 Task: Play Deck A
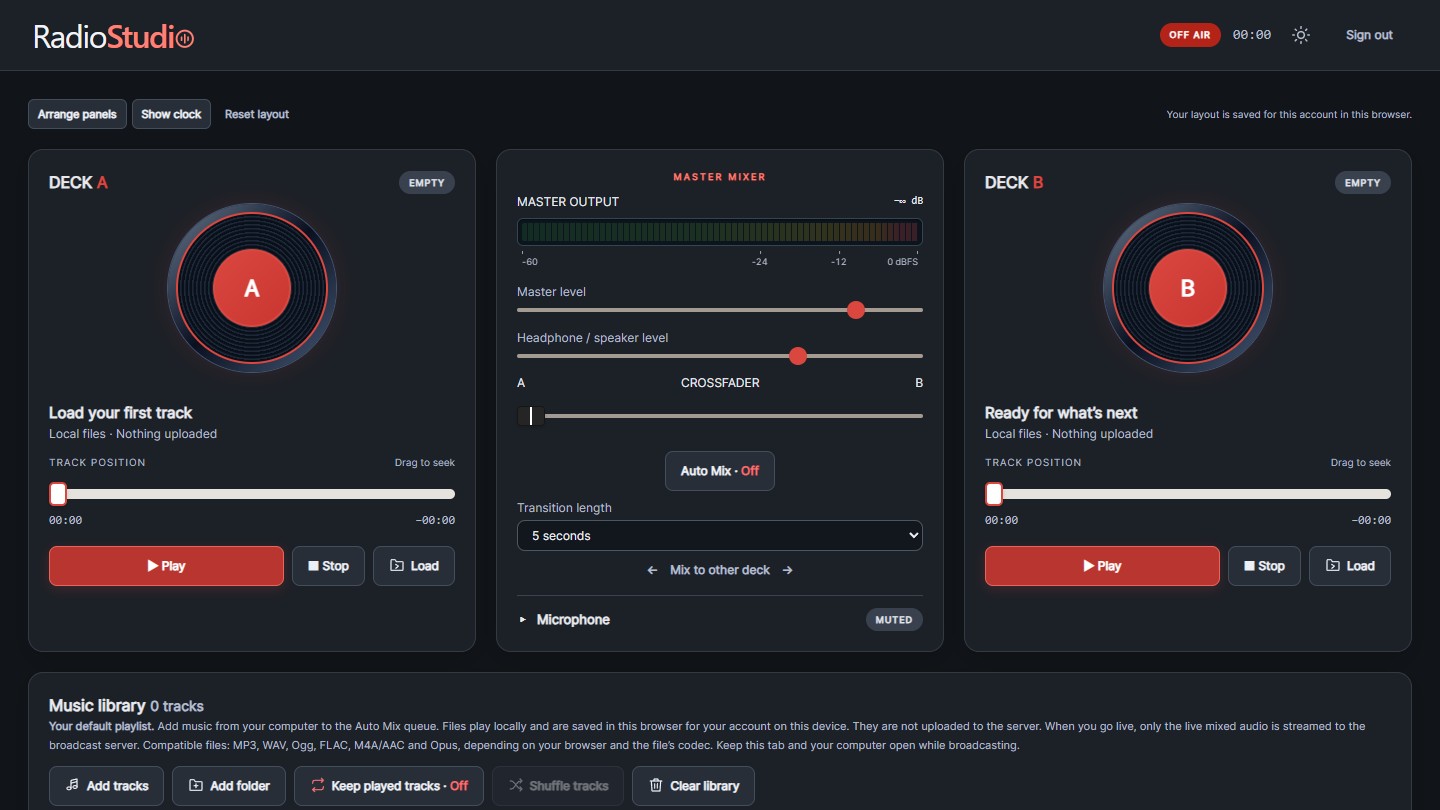tap(166, 566)
